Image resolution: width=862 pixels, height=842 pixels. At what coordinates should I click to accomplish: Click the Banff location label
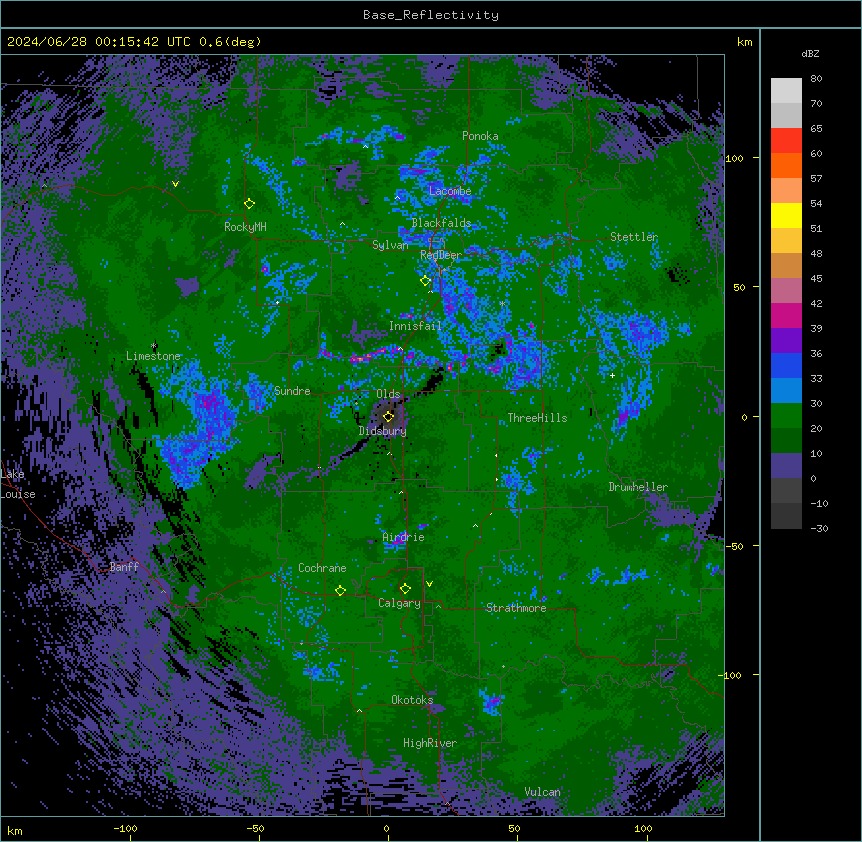124,567
